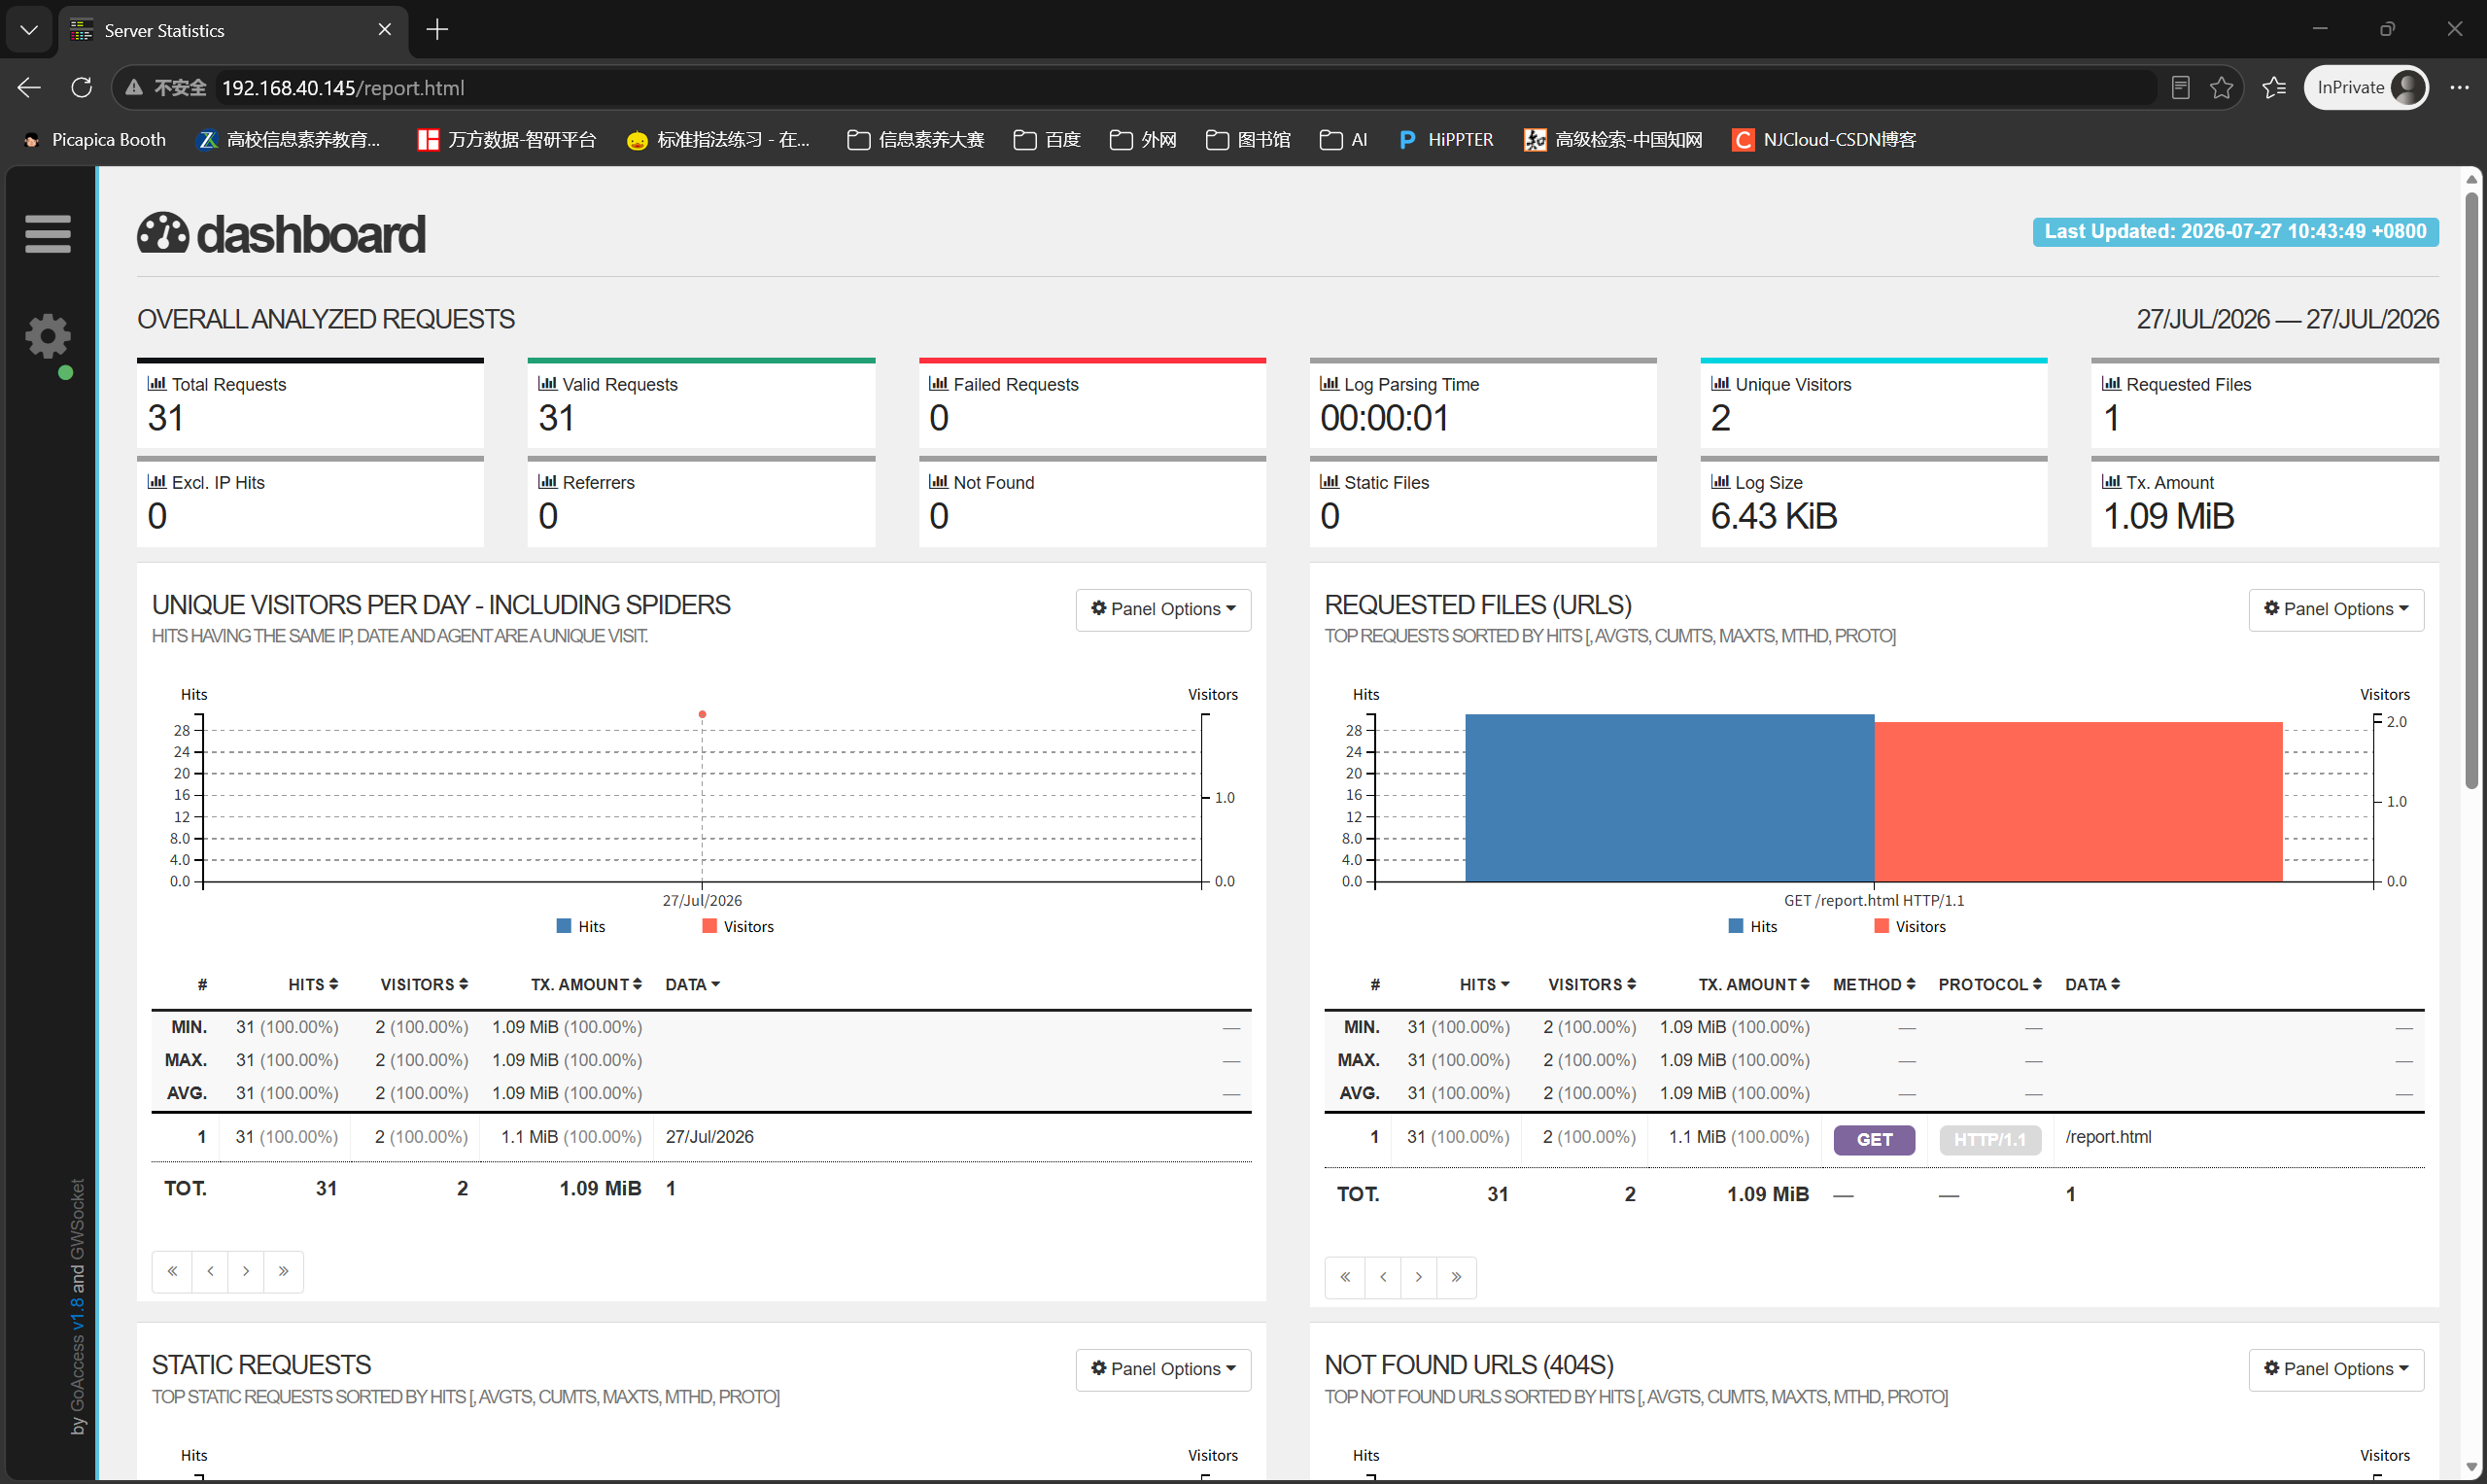Screen dimensions: 2487x1484
Task: Open the 万方数据-智研平台 bookmark
Action: tap(507, 140)
